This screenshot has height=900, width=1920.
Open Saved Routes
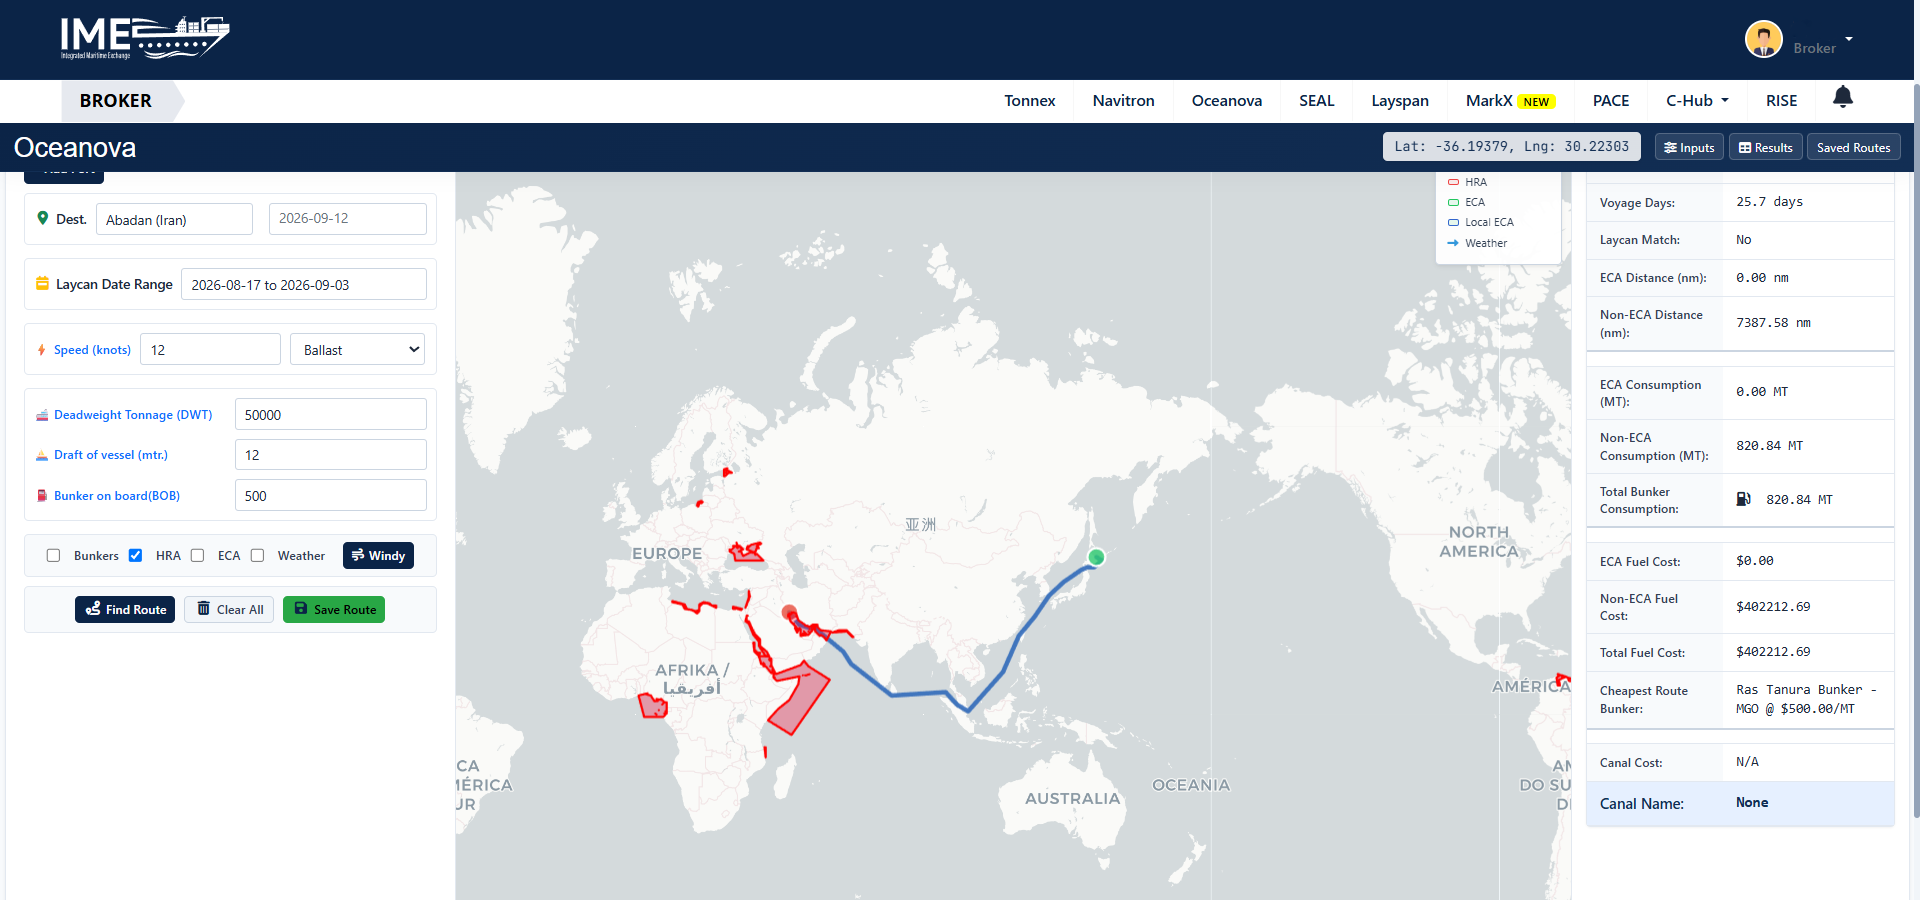[x=1853, y=147]
